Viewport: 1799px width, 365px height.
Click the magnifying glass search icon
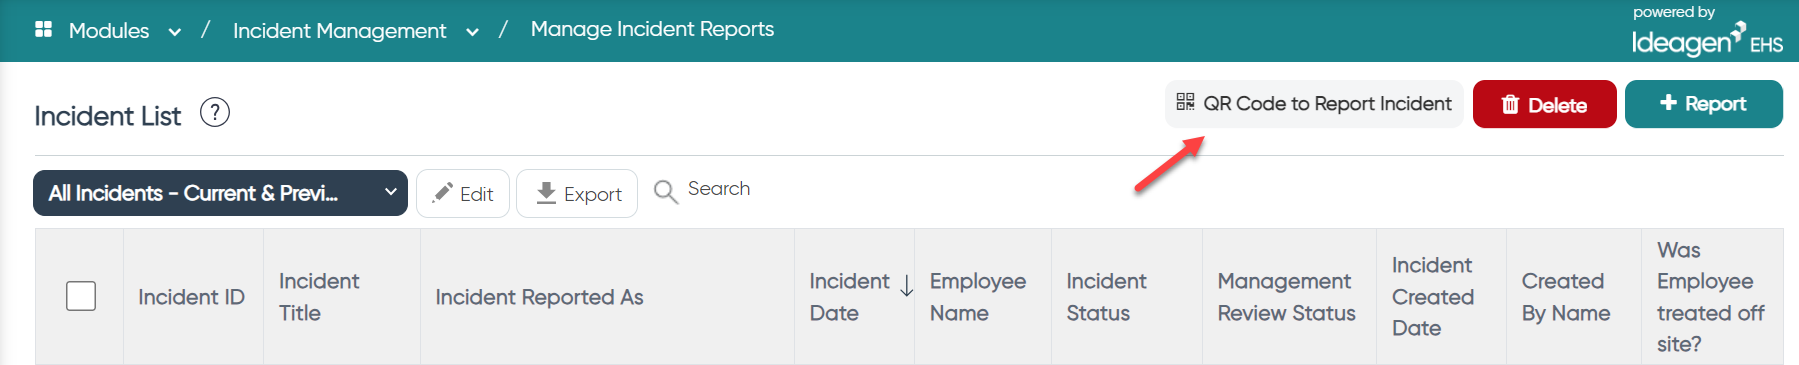click(666, 191)
